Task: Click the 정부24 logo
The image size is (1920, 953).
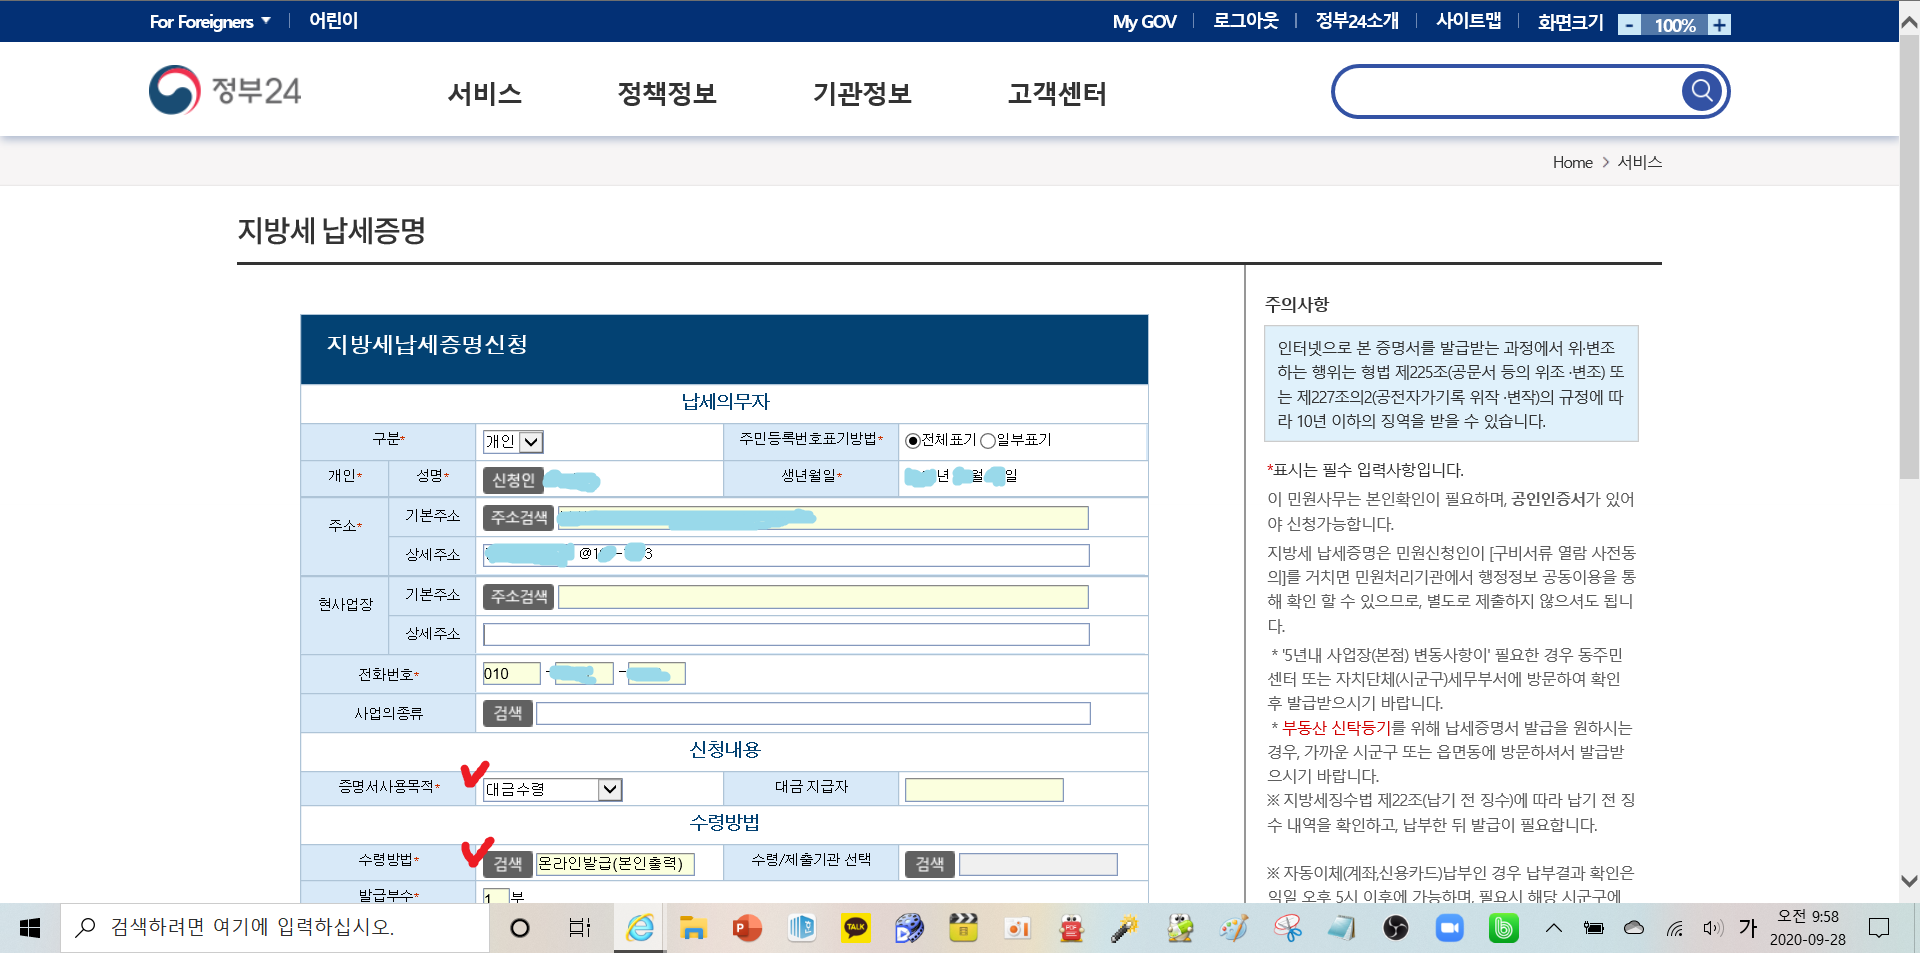Action: click(225, 90)
